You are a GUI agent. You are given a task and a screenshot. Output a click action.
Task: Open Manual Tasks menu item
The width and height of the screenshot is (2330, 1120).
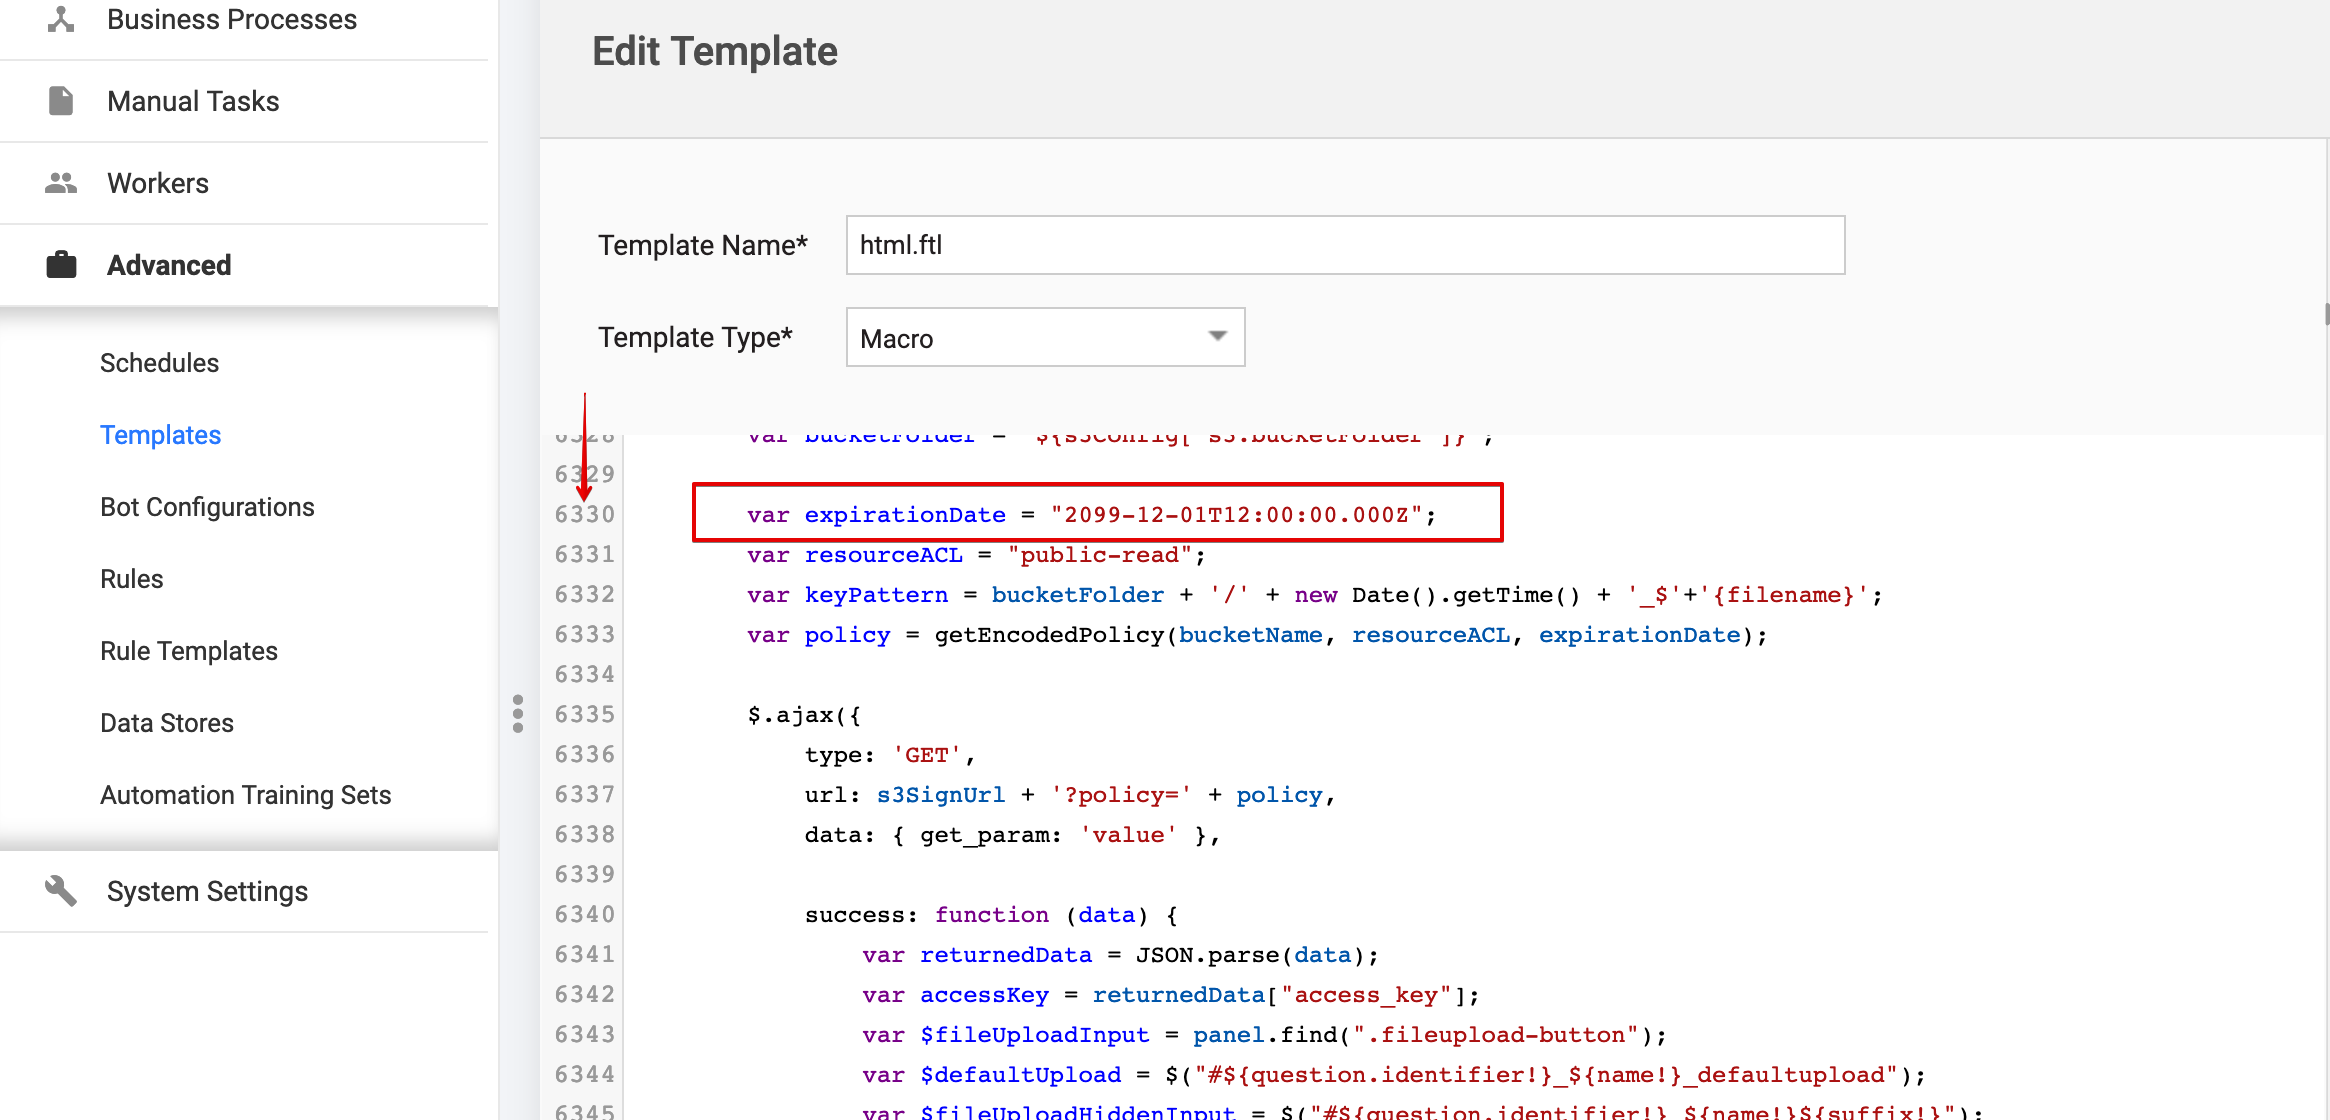[x=244, y=101]
